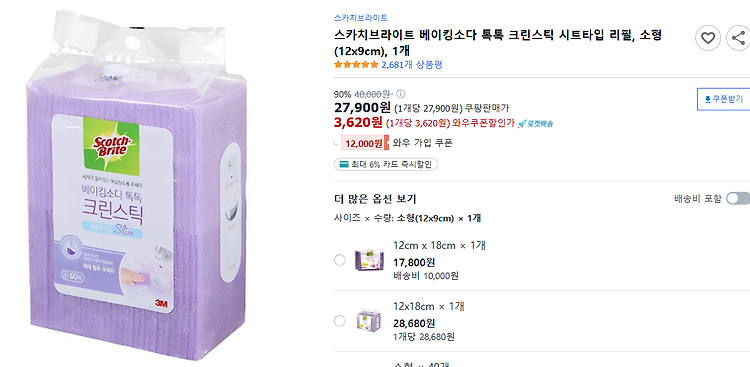The image size is (750, 367).
Task: Open the share icon button
Action: [739, 38]
